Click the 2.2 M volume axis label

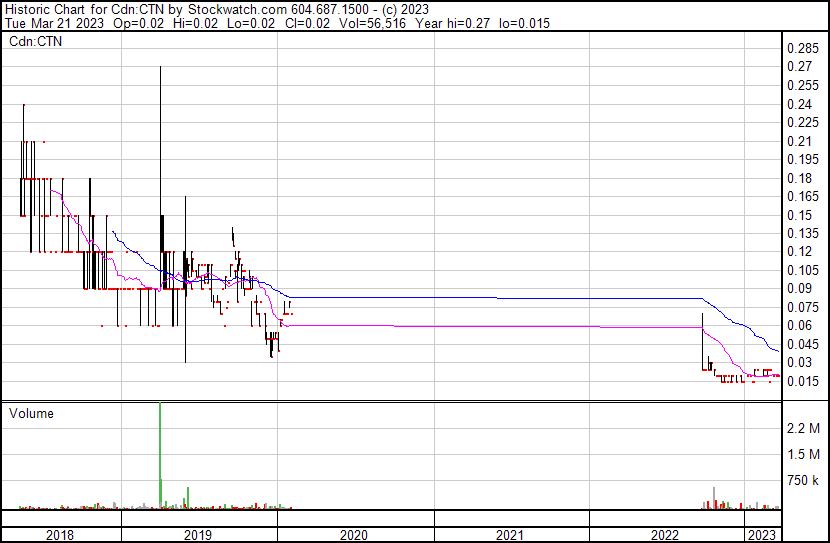[x=803, y=428]
